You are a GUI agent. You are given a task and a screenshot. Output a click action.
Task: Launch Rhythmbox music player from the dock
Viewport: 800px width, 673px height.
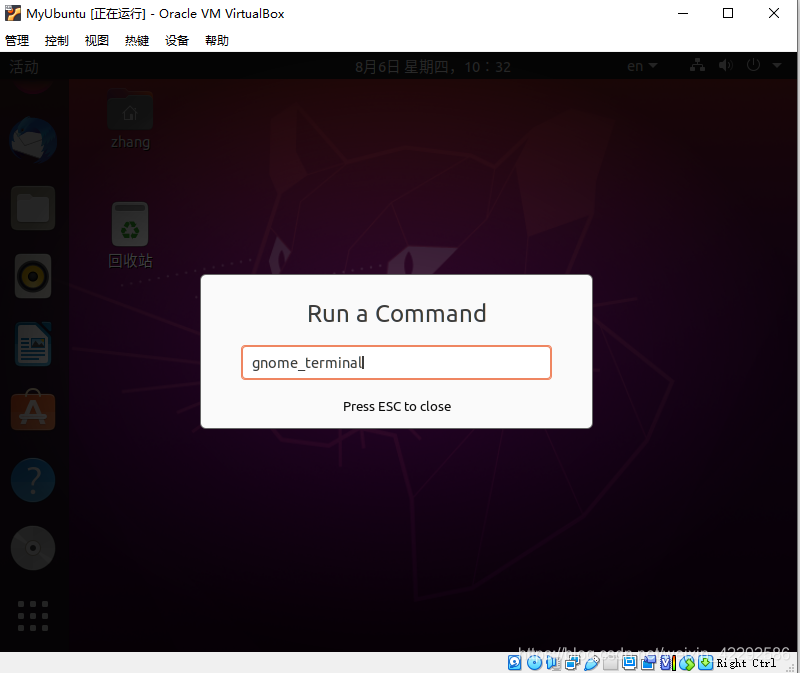(x=33, y=276)
